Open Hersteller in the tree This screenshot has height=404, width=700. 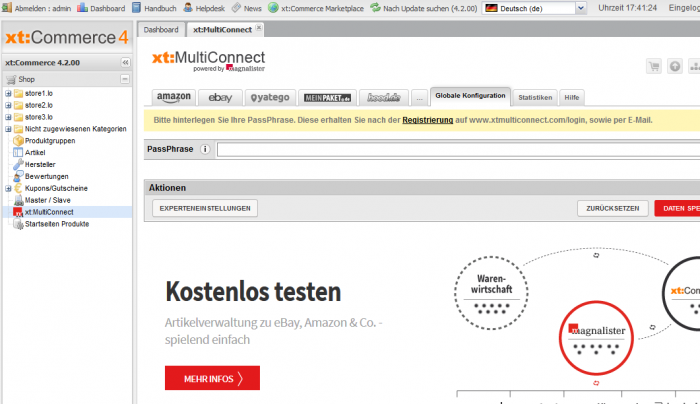[x=34, y=164]
